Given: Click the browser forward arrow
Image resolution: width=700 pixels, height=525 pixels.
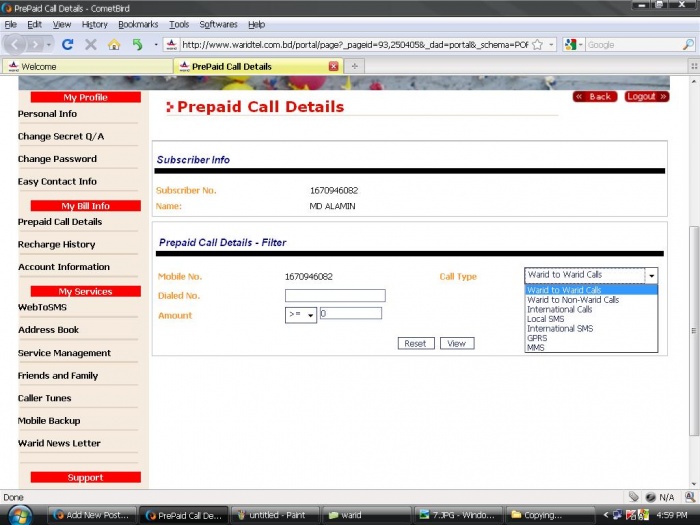Looking at the screenshot, I should (x=35, y=45).
